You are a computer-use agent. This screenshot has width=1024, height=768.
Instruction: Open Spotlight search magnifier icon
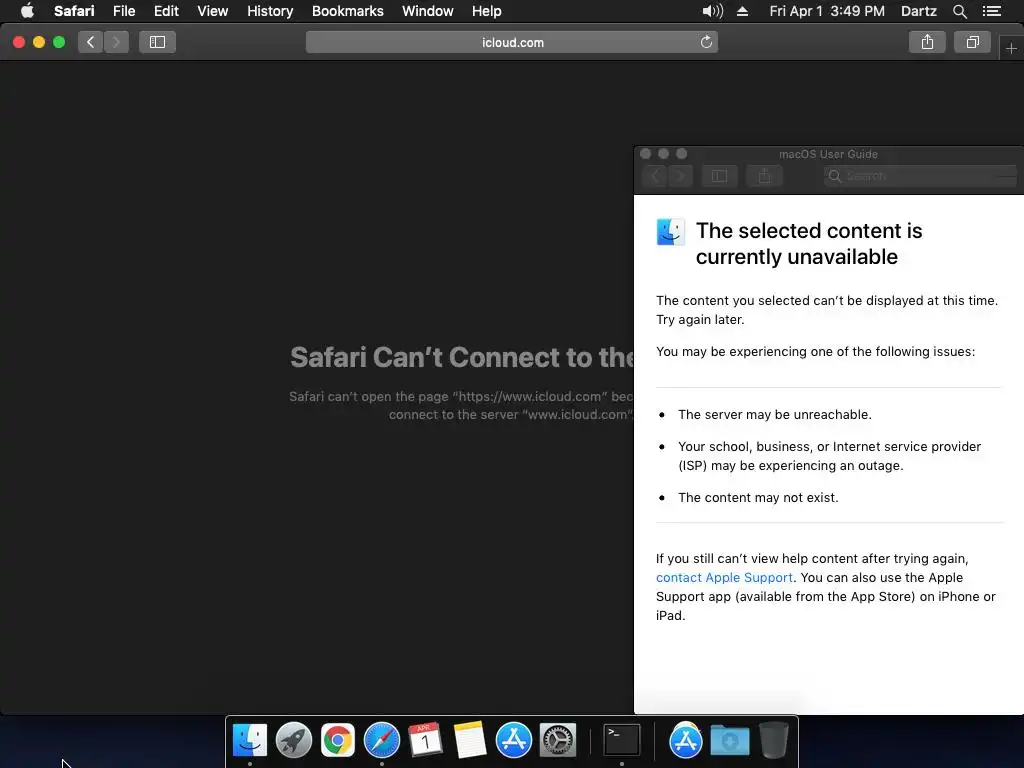pos(959,11)
